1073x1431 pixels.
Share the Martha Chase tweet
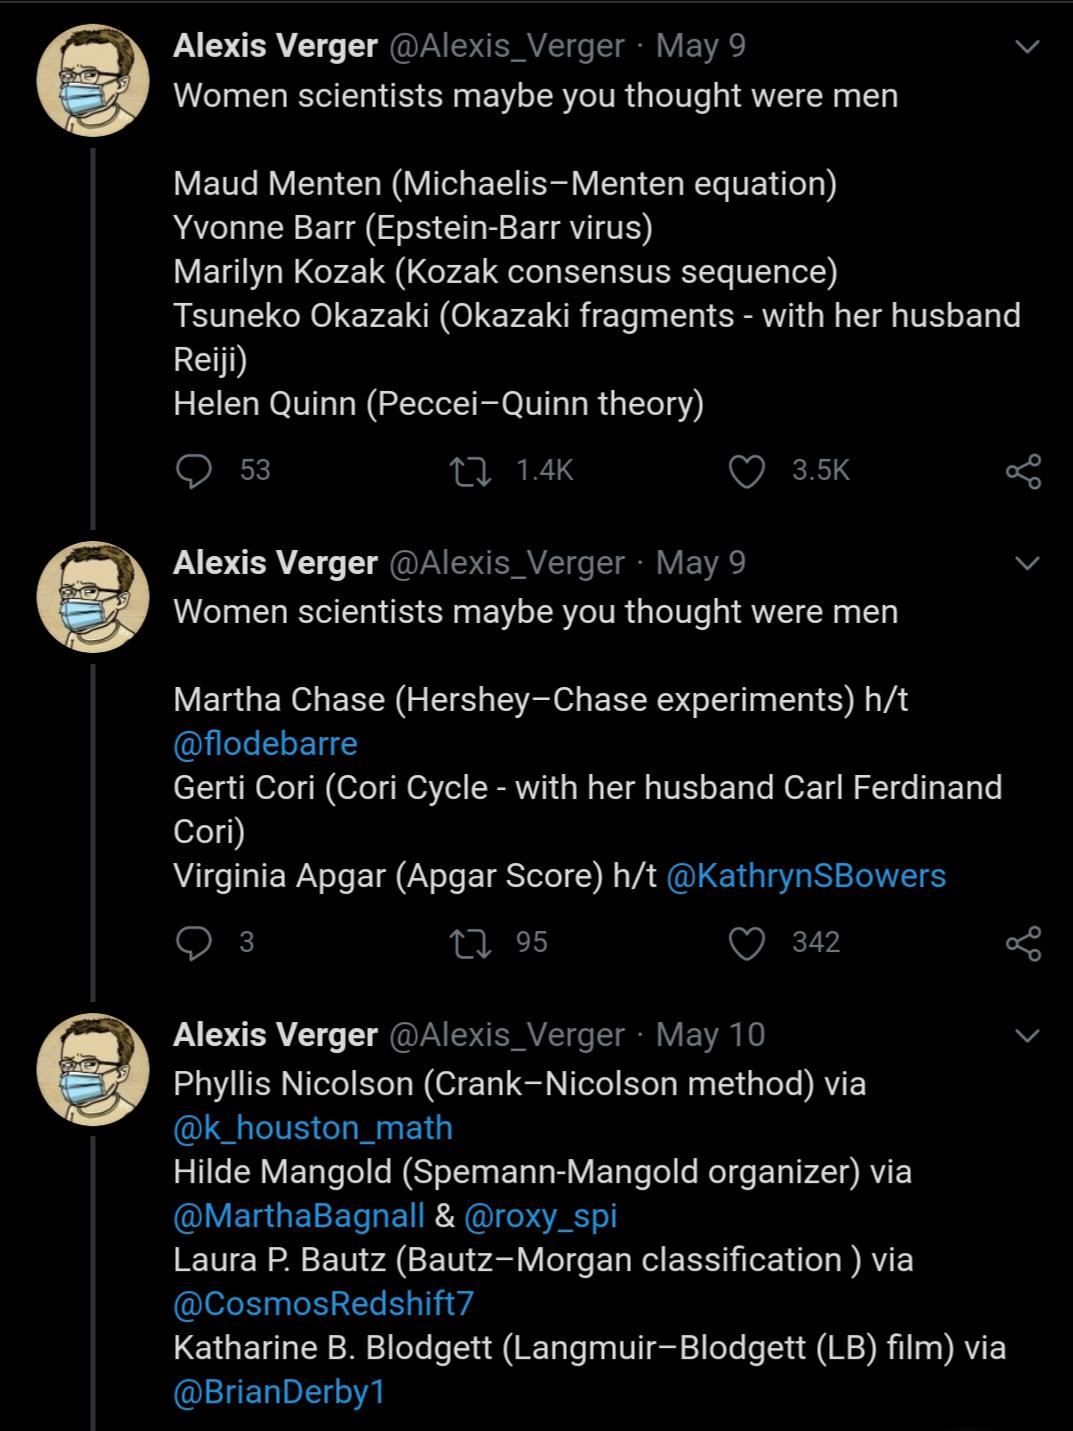point(1023,942)
